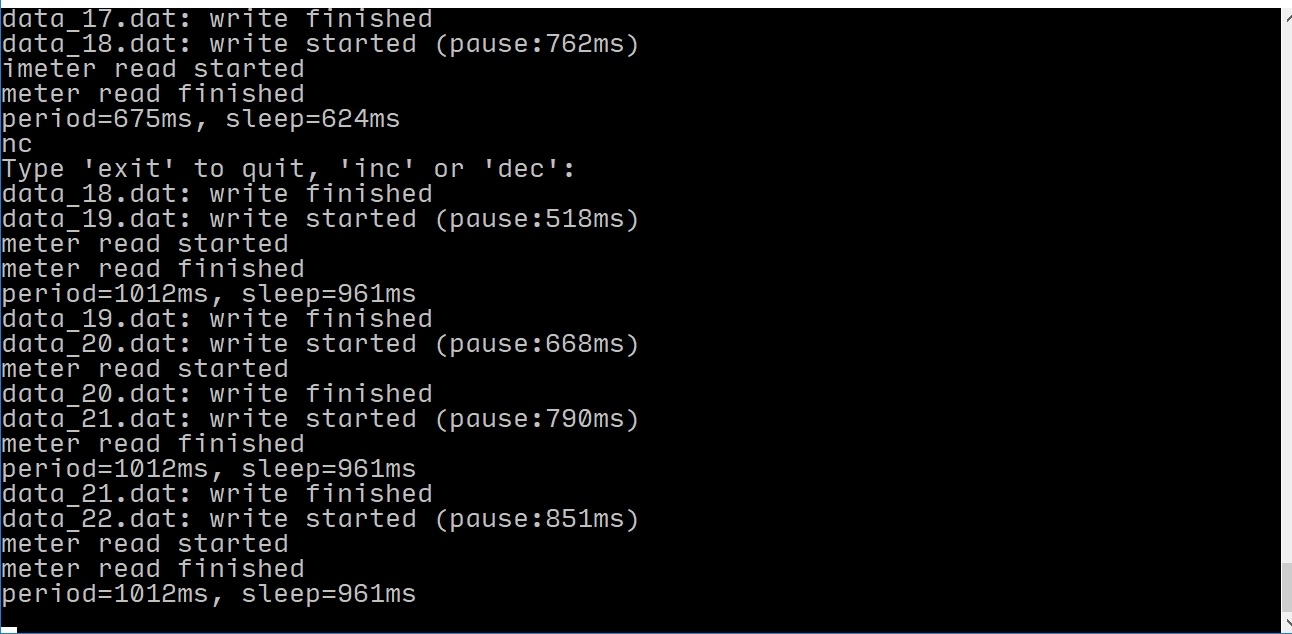
Task: Click "data_20.dat: write started (pause:668ms)" line
Action: pyautogui.click(x=319, y=344)
